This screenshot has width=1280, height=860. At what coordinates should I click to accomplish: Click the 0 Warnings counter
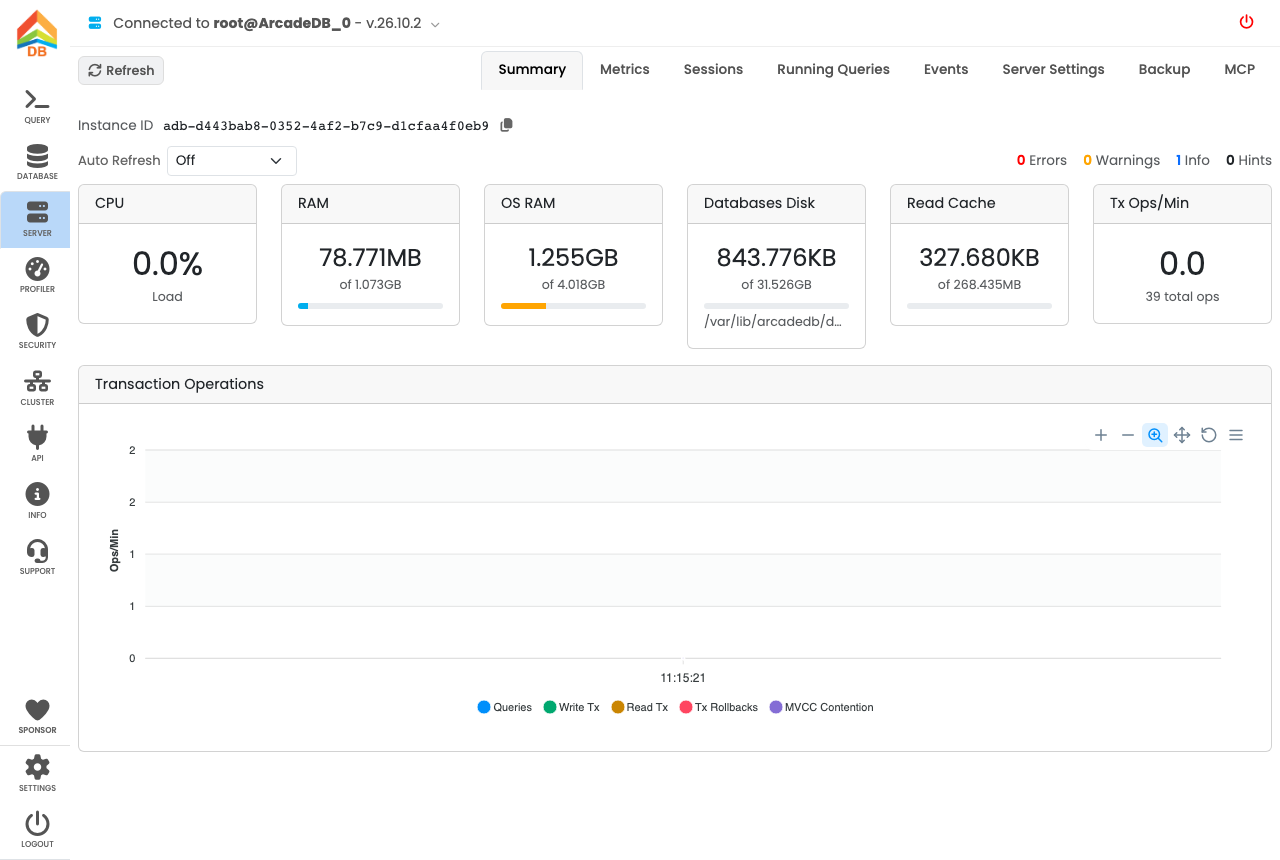[x=1121, y=160]
